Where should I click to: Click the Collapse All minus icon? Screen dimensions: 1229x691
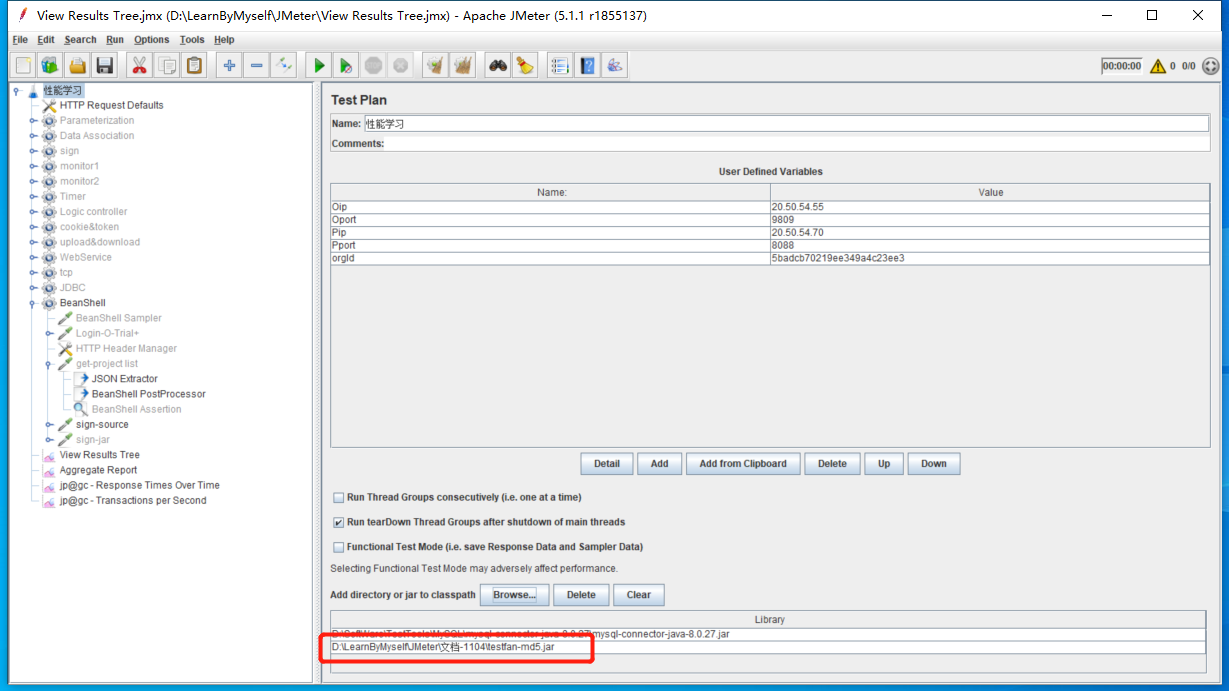[x=257, y=66]
